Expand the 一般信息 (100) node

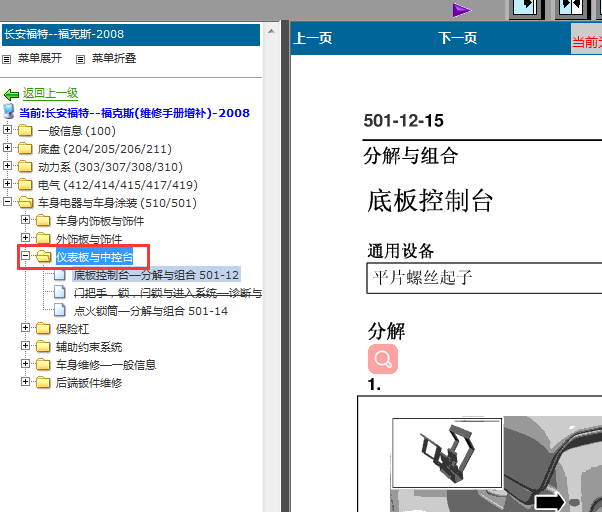(x=7, y=130)
